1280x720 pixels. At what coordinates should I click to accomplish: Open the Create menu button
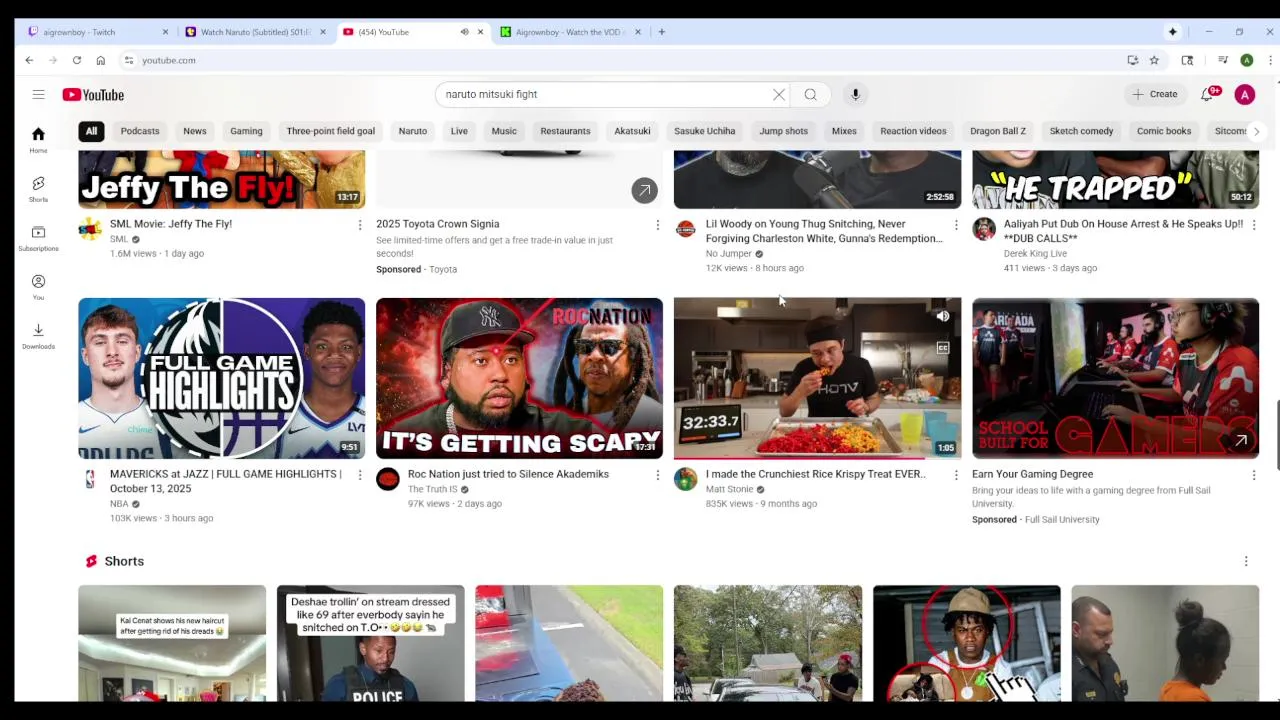[1155, 94]
